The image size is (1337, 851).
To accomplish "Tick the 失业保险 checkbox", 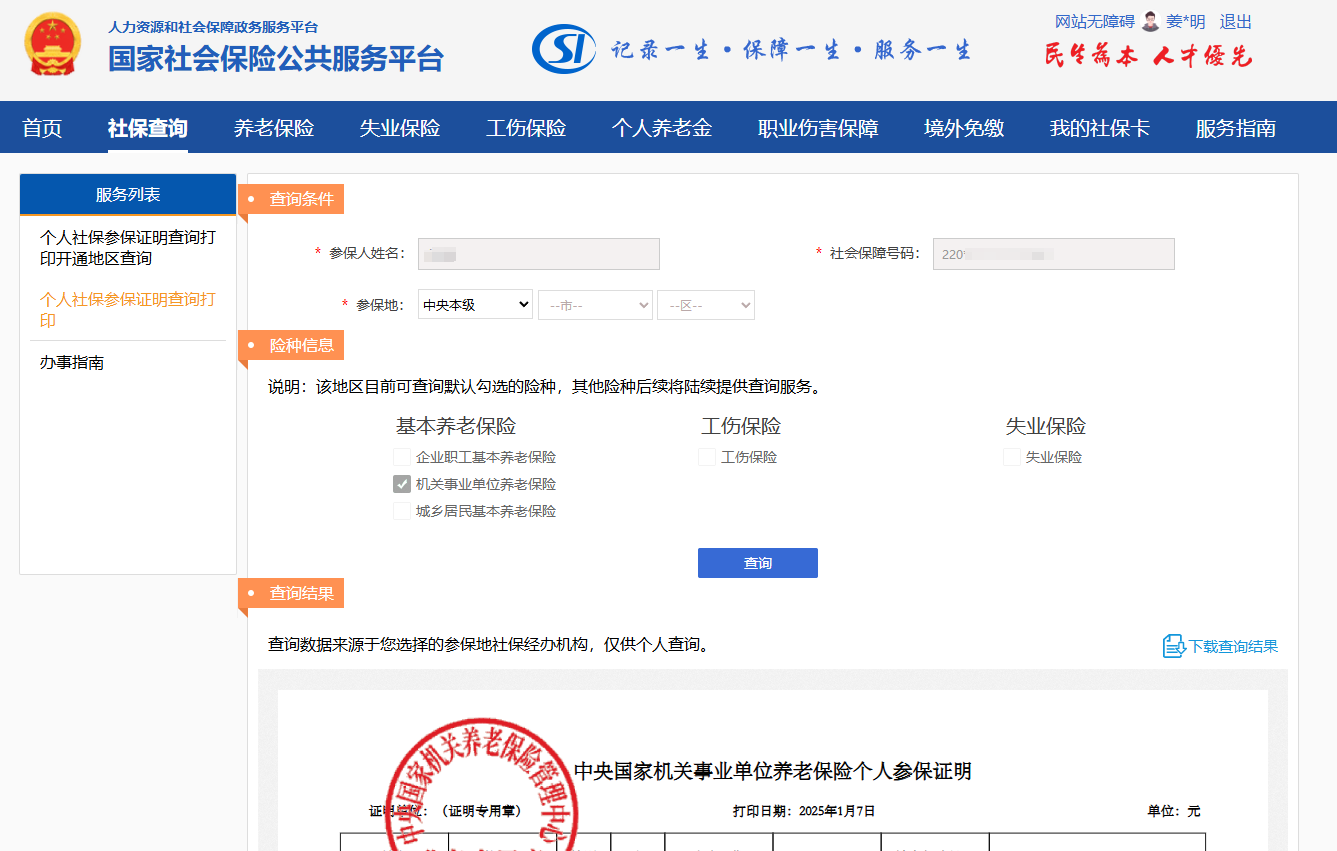I will click(1012, 457).
